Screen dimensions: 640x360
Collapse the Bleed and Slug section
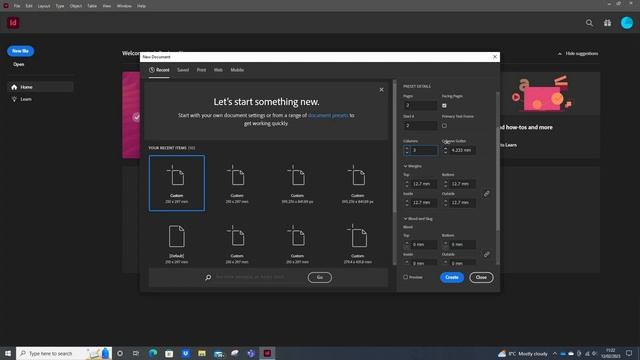click(405, 219)
